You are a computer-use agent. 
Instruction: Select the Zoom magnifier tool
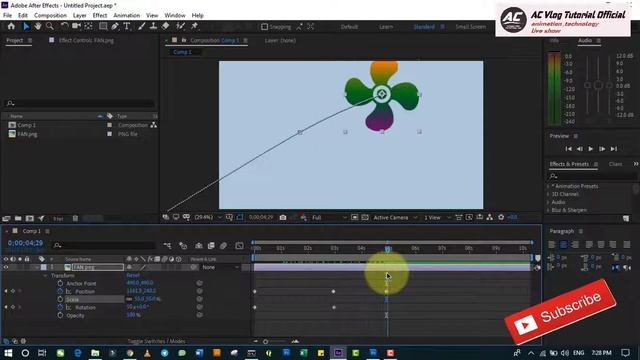(x=50, y=26)
